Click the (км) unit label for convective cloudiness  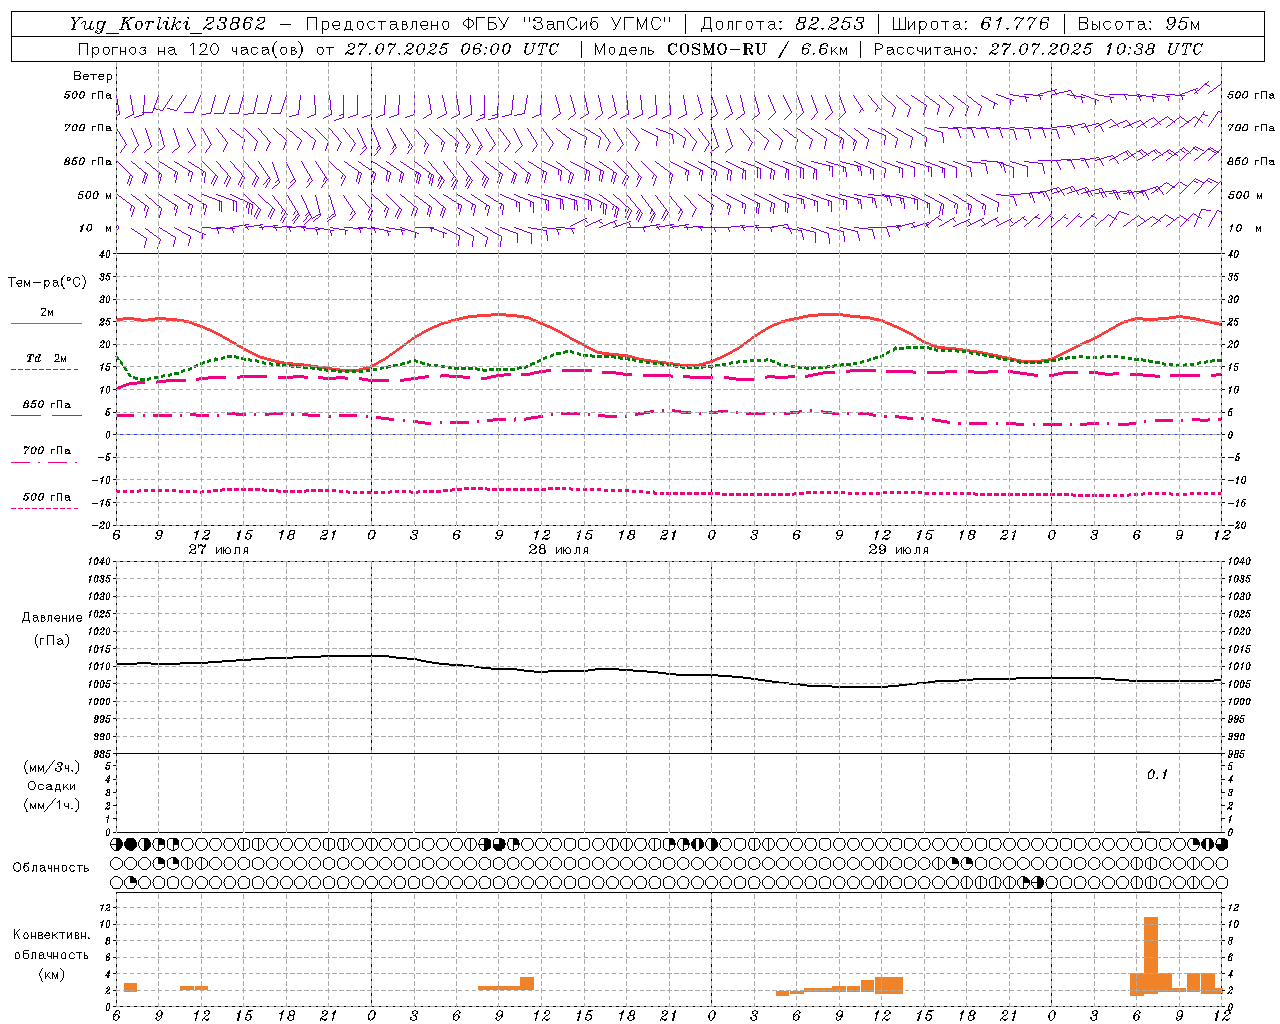[52, 973]
